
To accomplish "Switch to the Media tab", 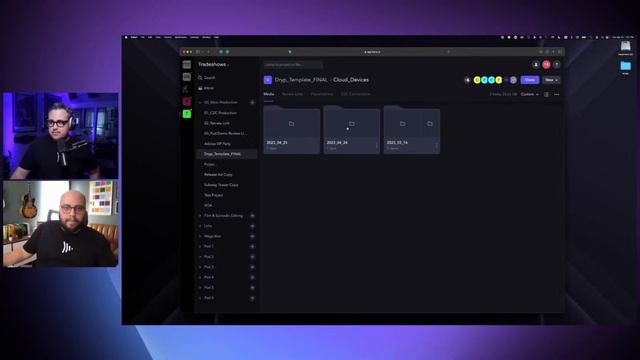I will (x=269, y=94).
